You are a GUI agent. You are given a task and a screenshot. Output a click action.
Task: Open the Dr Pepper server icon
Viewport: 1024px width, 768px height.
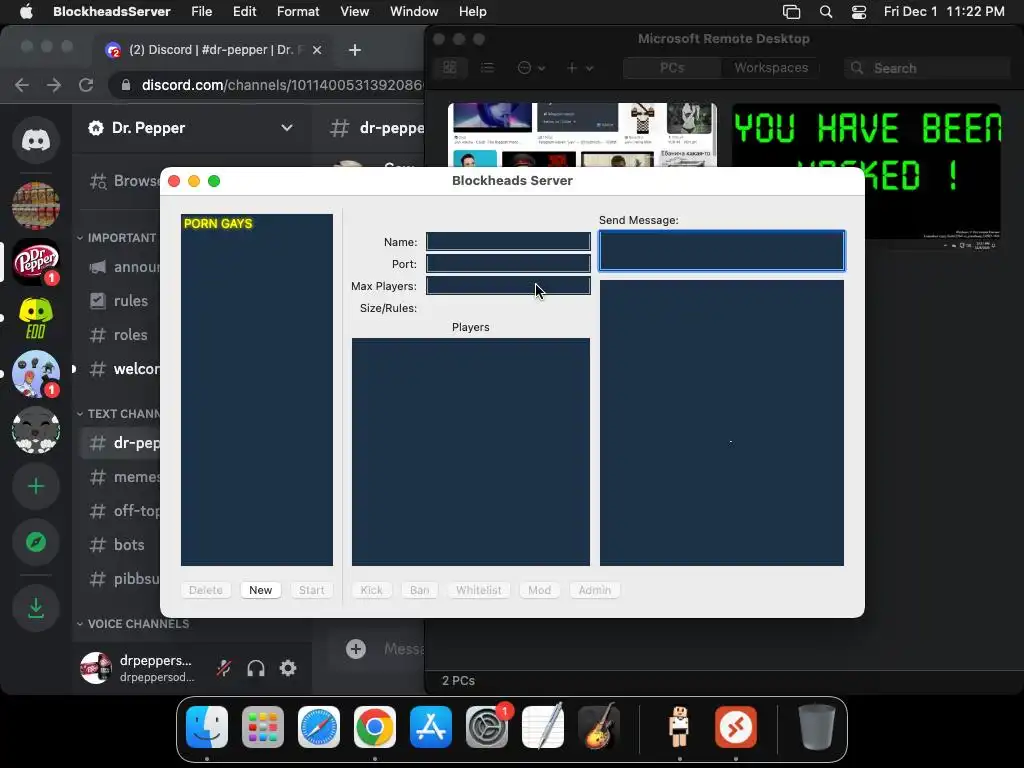click(x=36, y=262)
